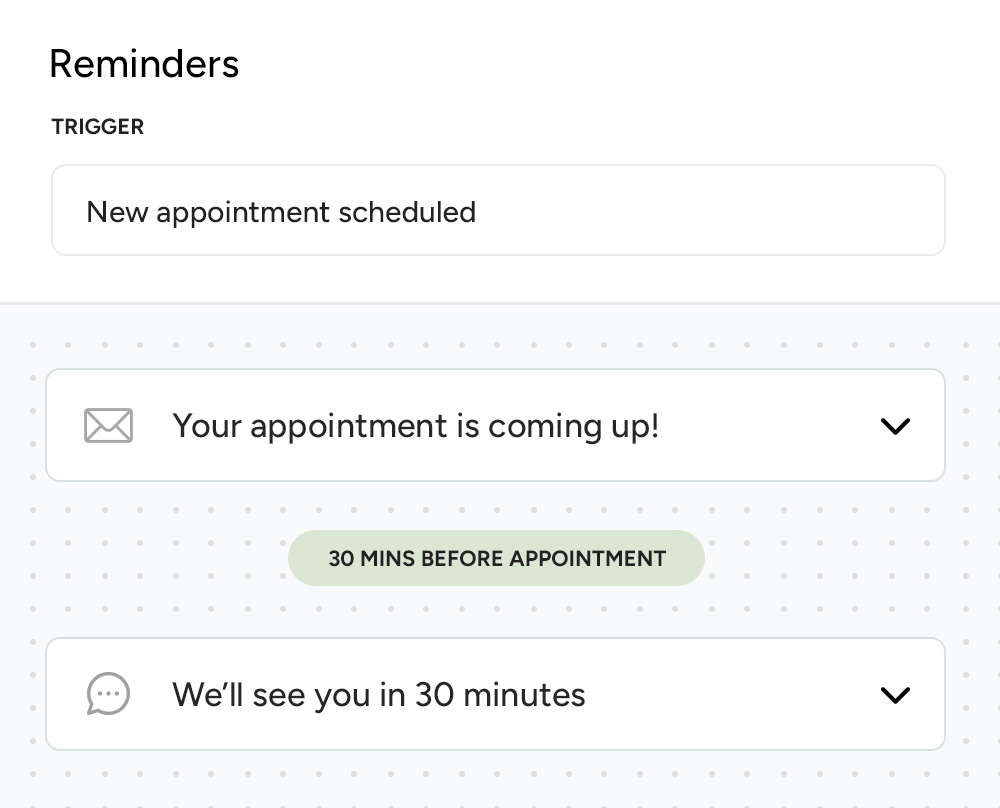
Task: Expand the "We'll see you in 30 minutes" chevron
Action: (895, 694)
